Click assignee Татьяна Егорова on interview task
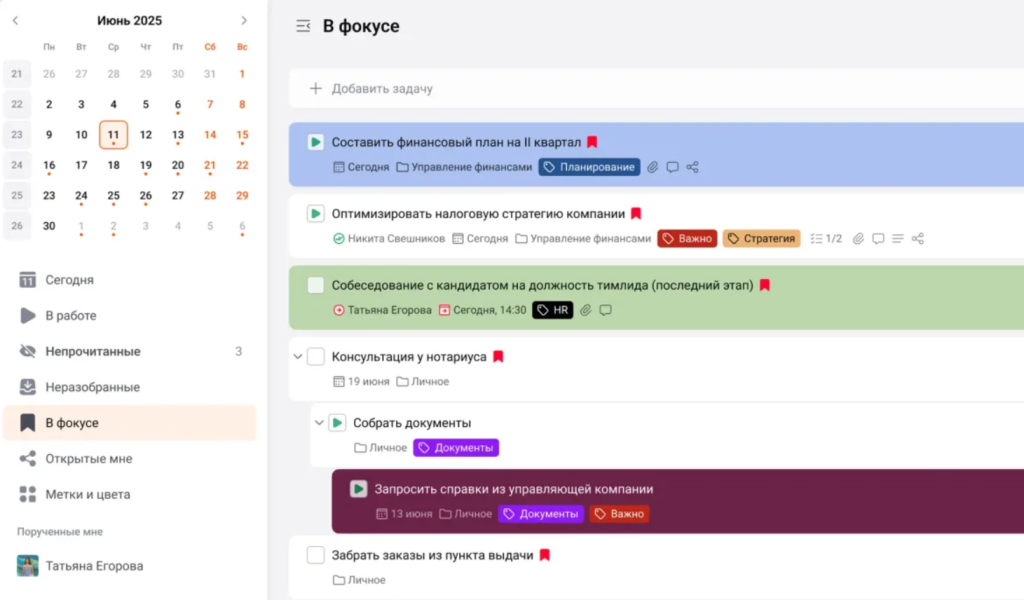The image size is (1024, 600). tap(382, 310)
